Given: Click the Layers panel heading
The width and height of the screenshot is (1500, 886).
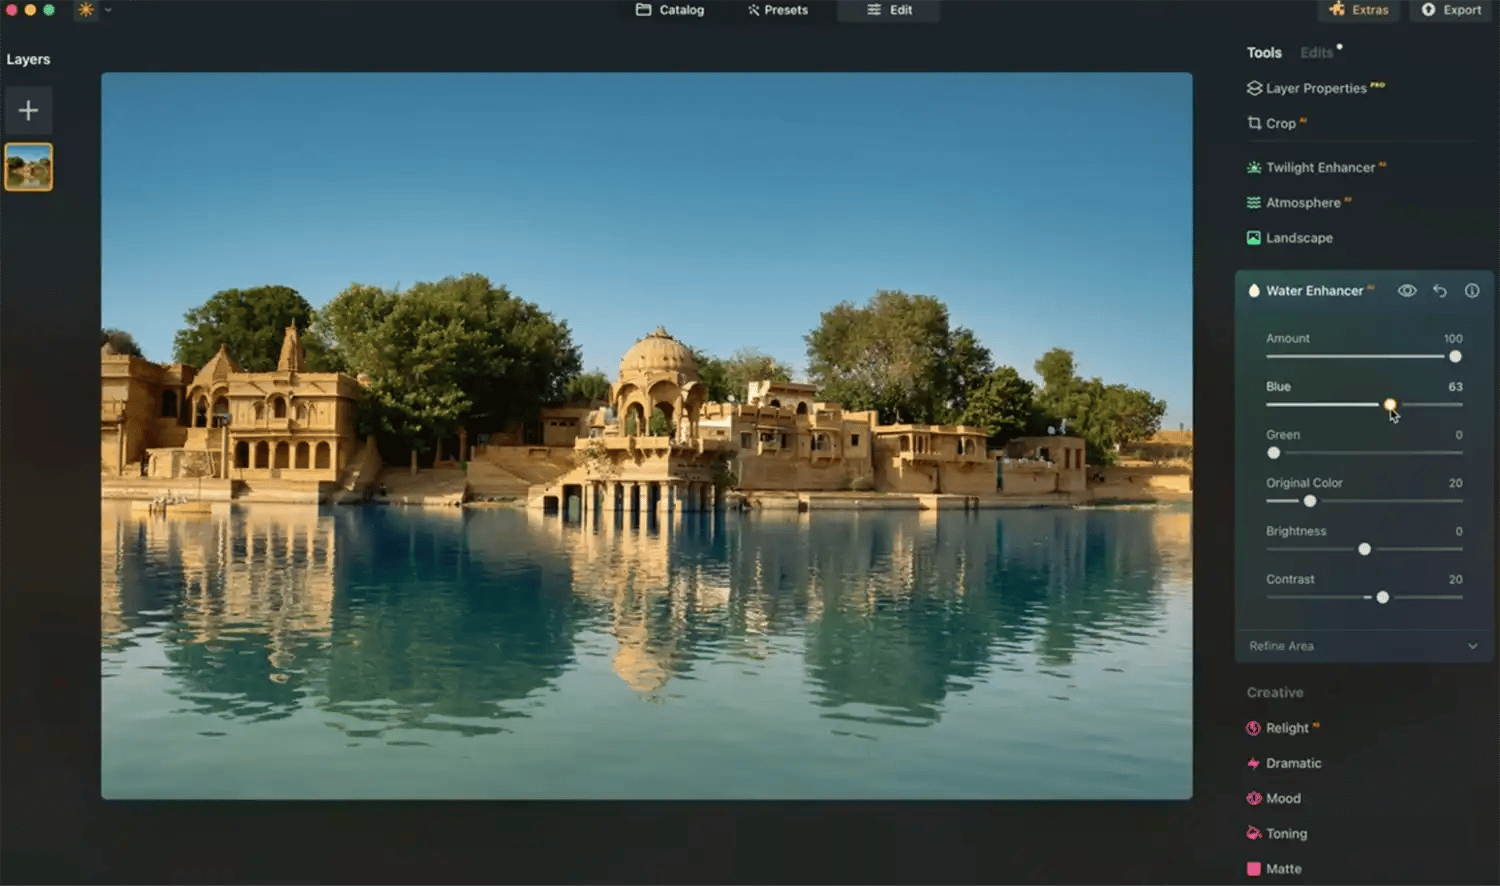Looking at the screenshot, I should click(x=28, y=59).
